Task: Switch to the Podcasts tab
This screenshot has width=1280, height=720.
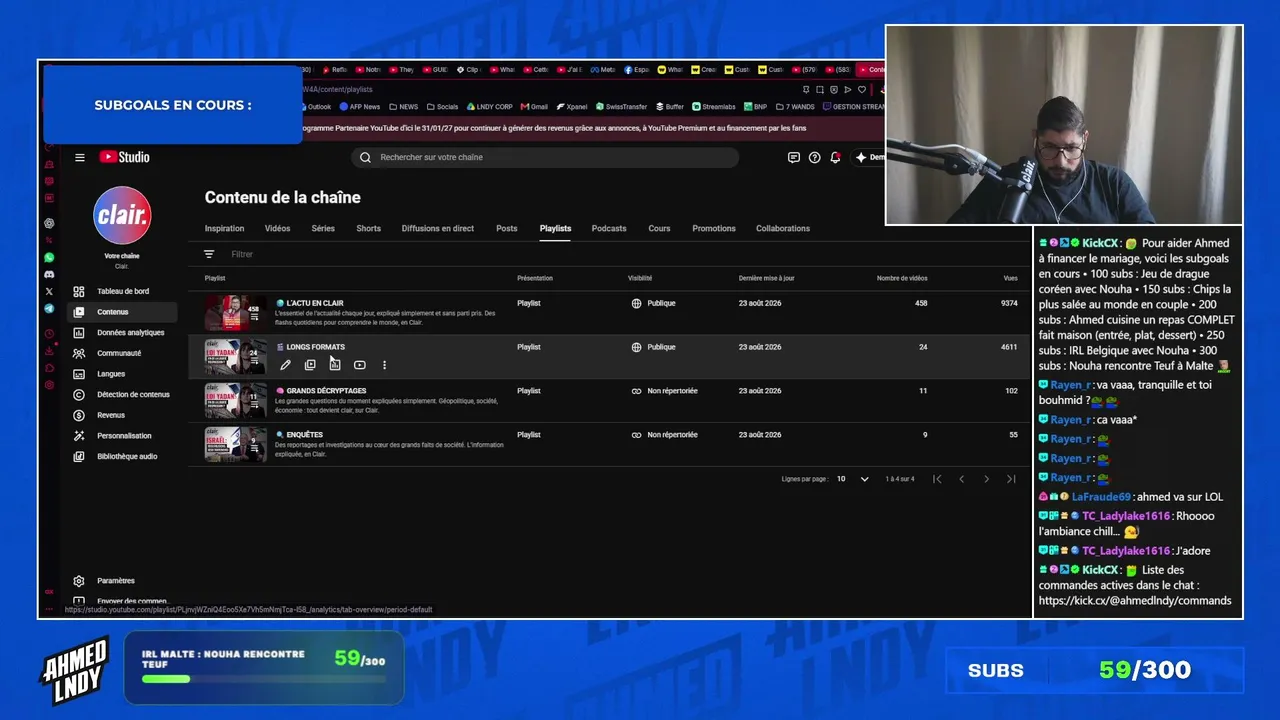Action: tap(609, 228)
